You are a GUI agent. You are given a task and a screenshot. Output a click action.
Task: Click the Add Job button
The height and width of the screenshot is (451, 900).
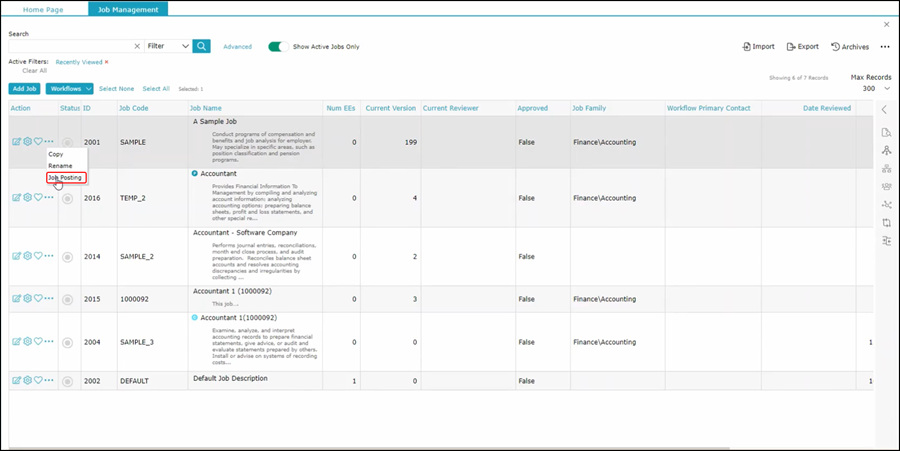pos(25,89)
